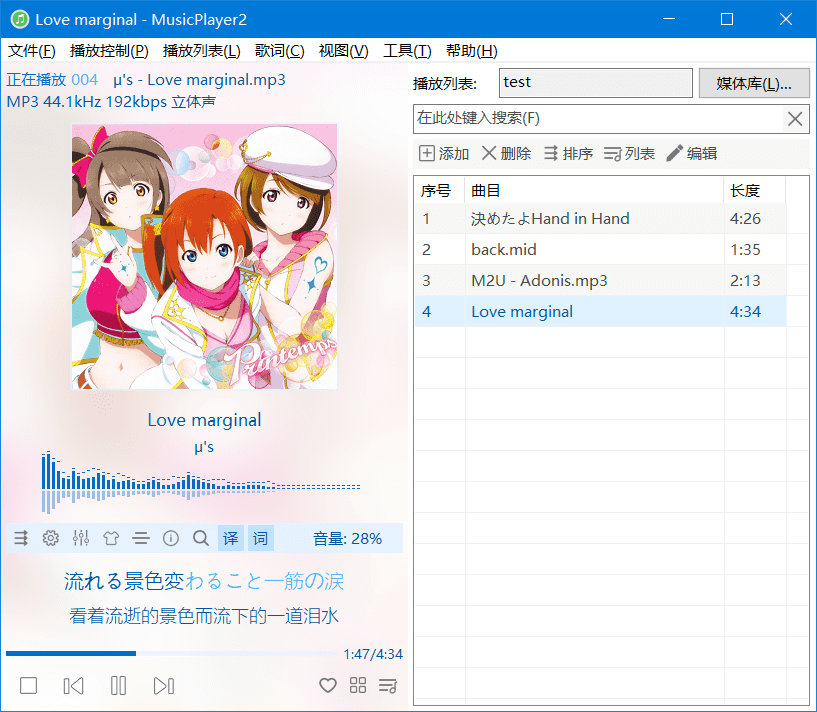Open the 视图(V) menu
The image size is (817, 712).
[x=343, y=51]
